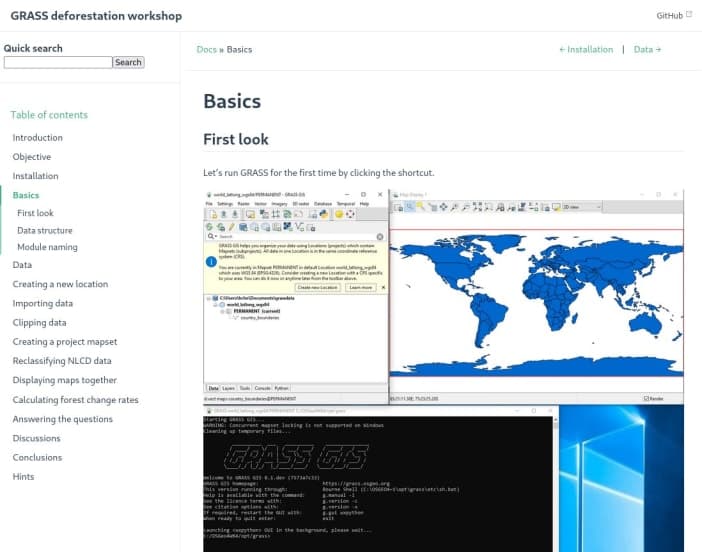Focus the Quick search text field
Screen dimensions: 702x552
(x=58, y=62)
